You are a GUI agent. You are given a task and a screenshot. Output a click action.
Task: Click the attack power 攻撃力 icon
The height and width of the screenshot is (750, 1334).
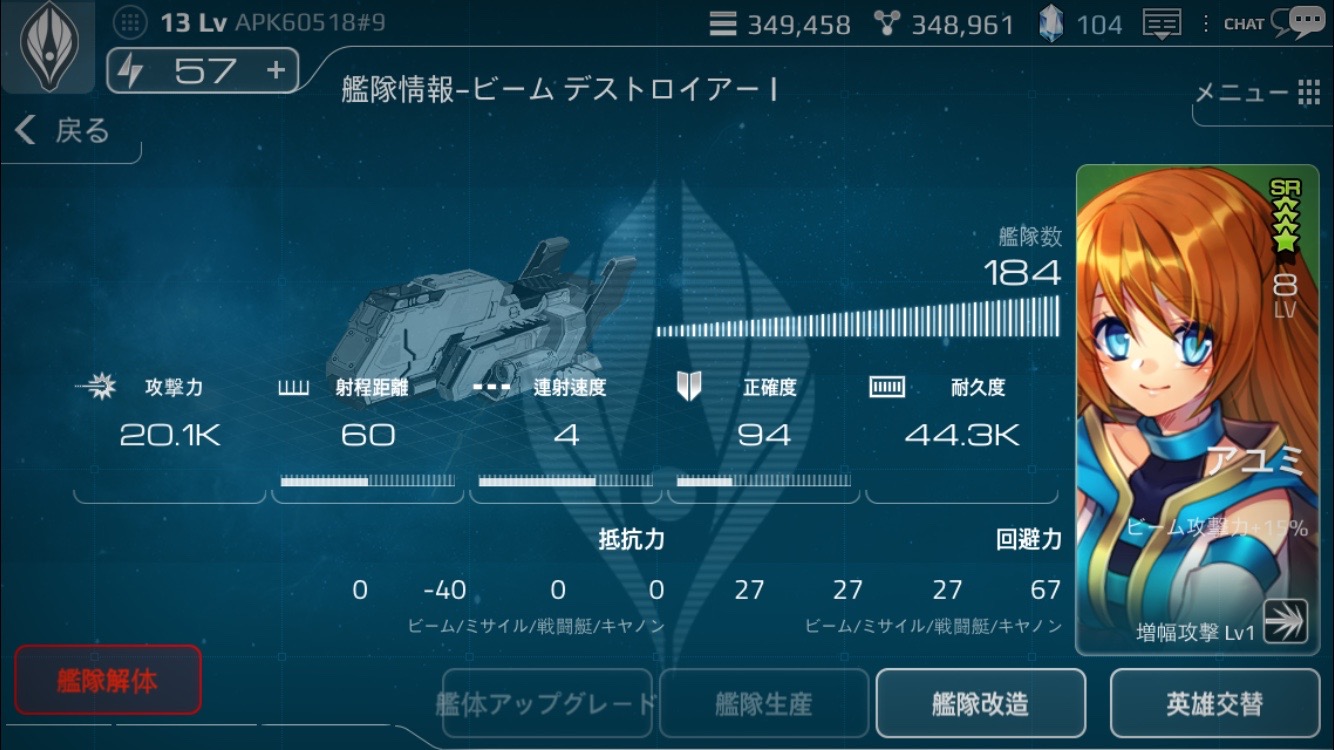tap(97, 387)
